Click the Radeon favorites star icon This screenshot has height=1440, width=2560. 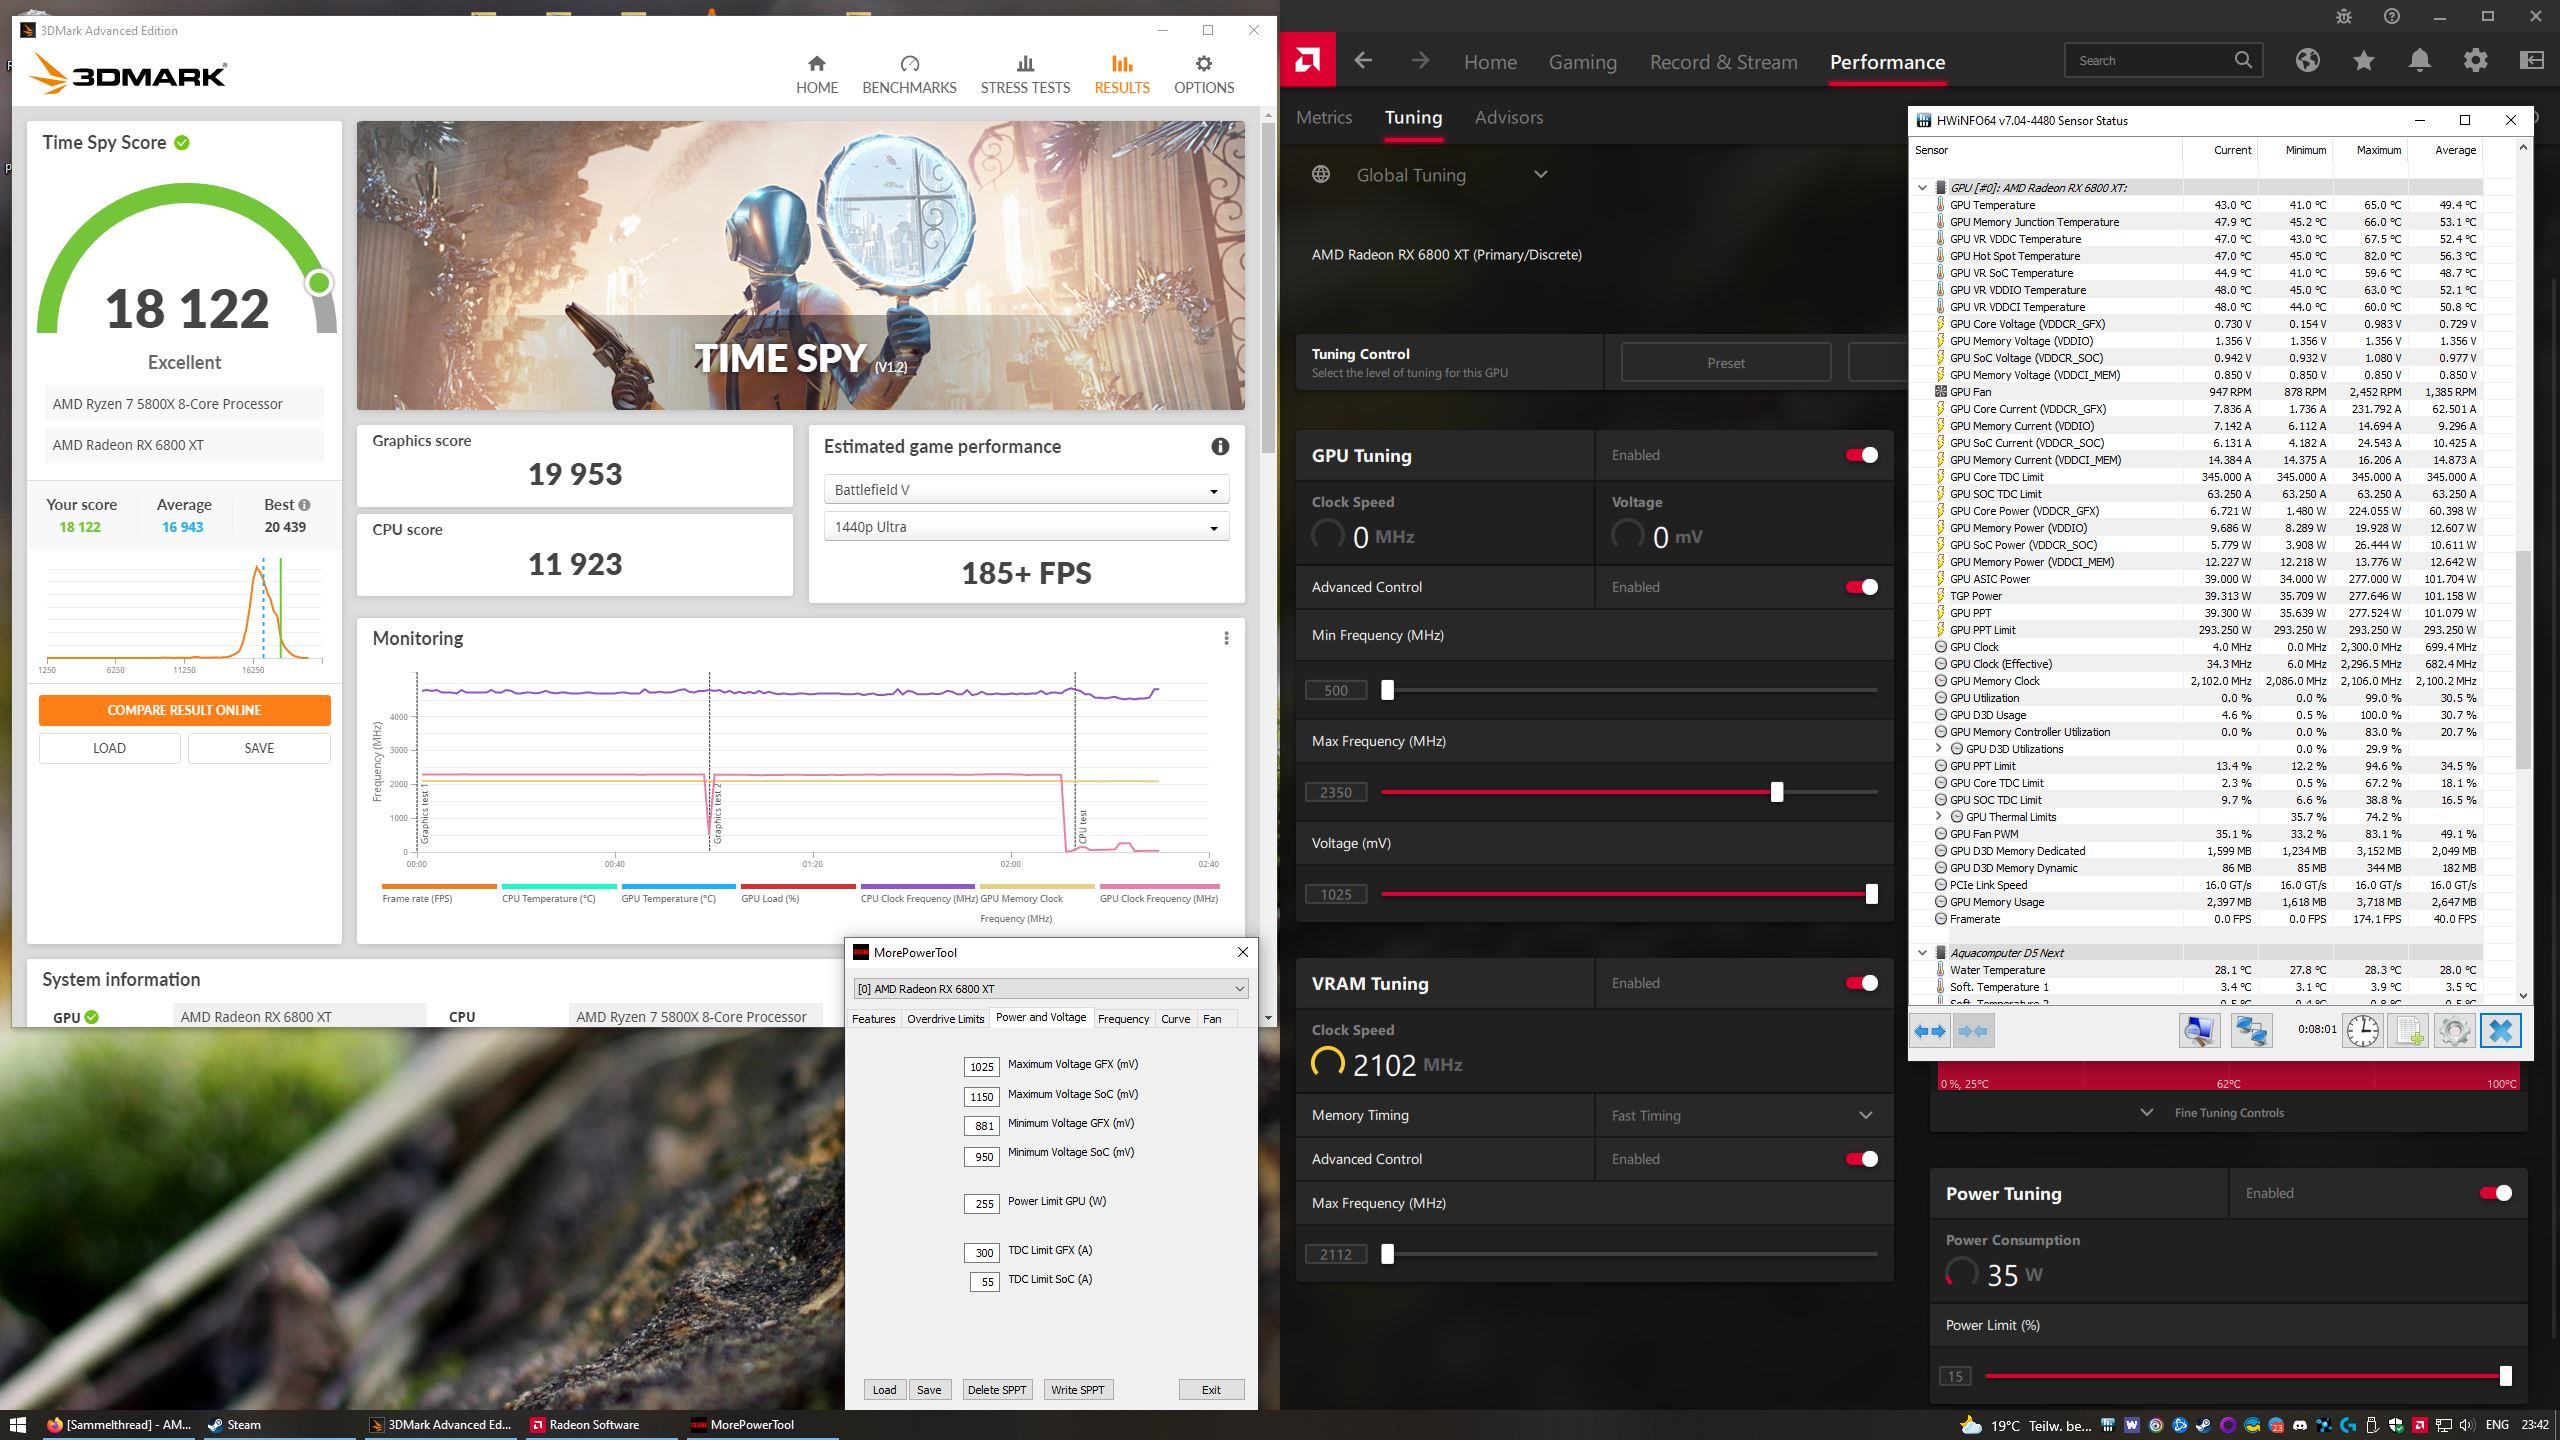[x=2363, y=61]
